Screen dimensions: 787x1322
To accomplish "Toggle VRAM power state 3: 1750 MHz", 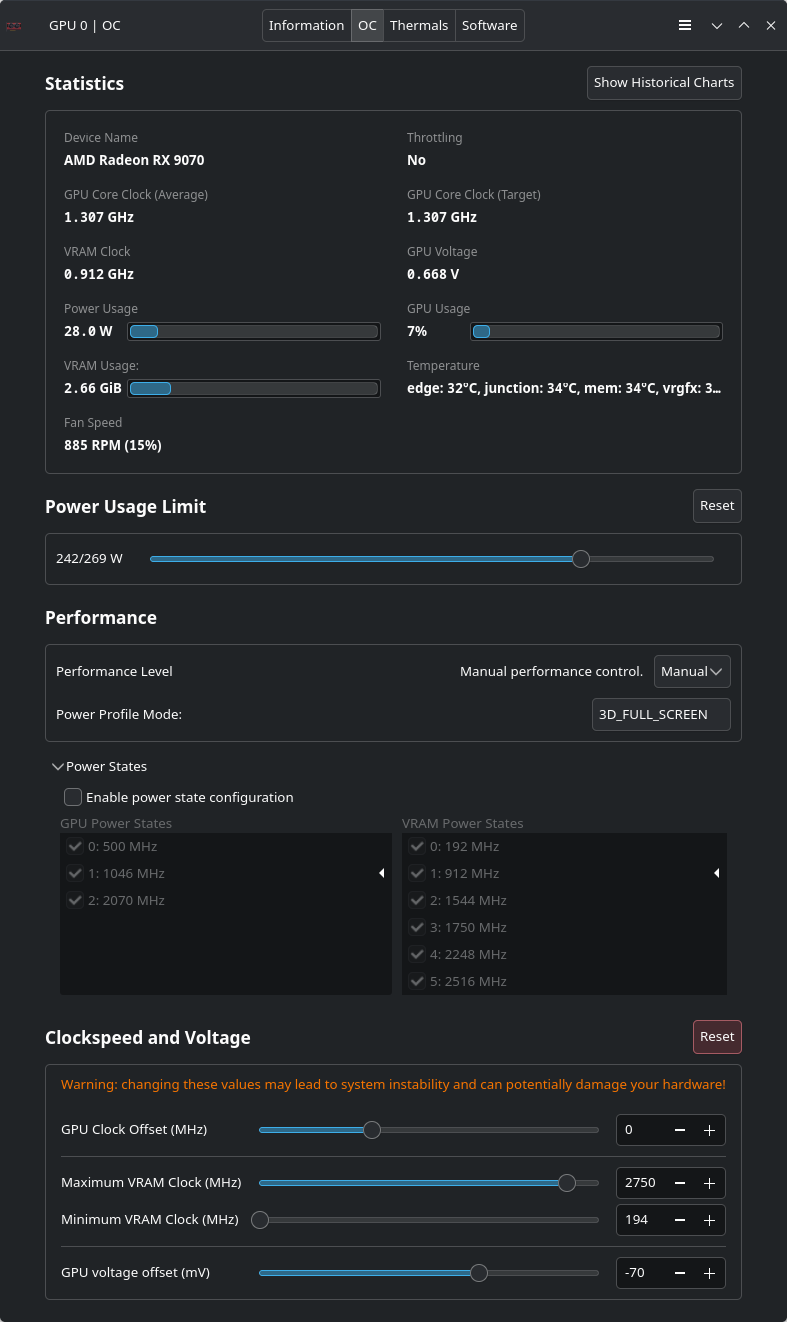I will (x=417, y=927).
